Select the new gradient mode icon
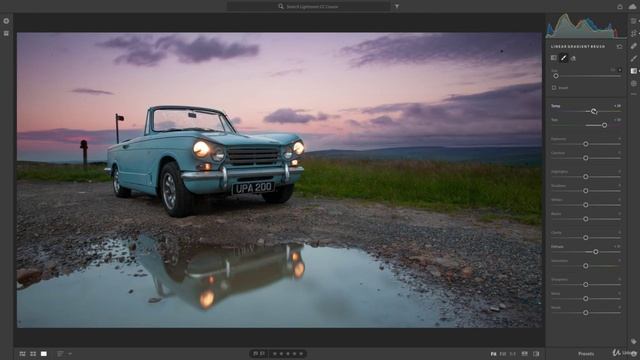This screenshot has height=360, width=640. click(553, 58)
